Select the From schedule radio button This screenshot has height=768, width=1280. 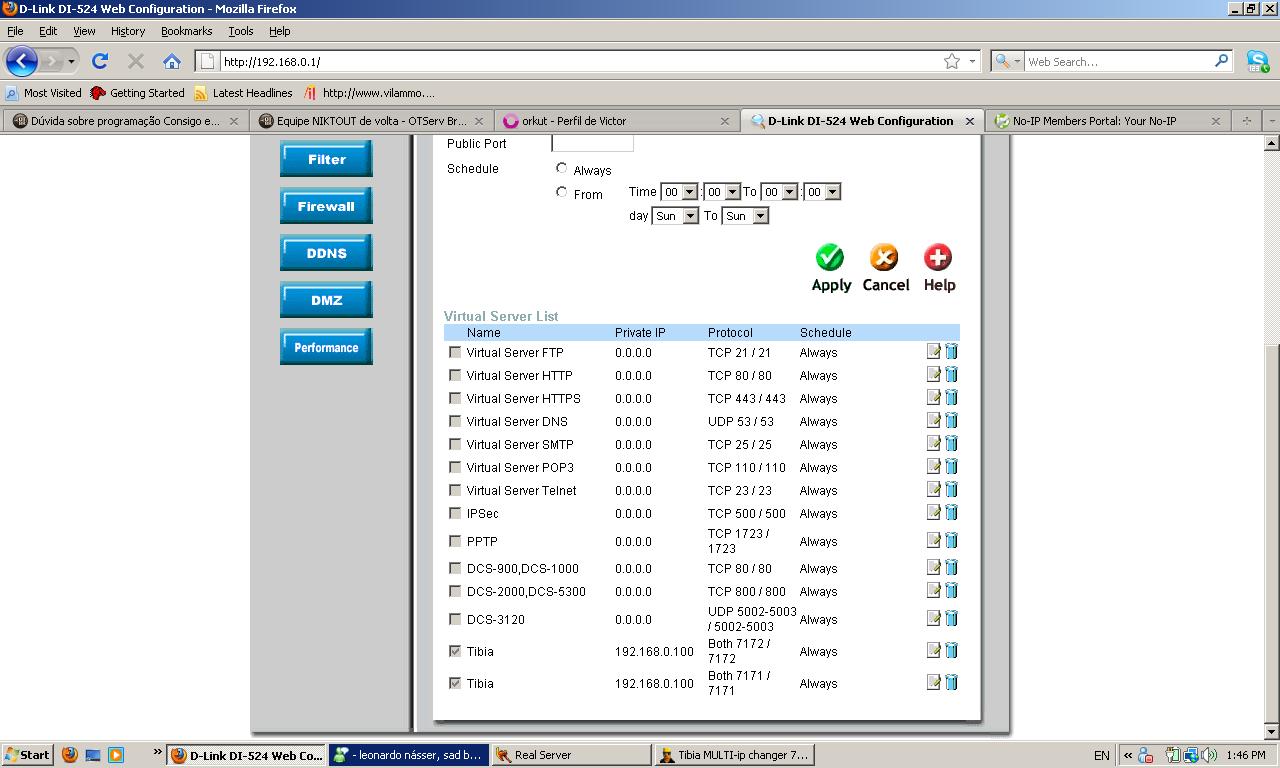pos(562,192)
